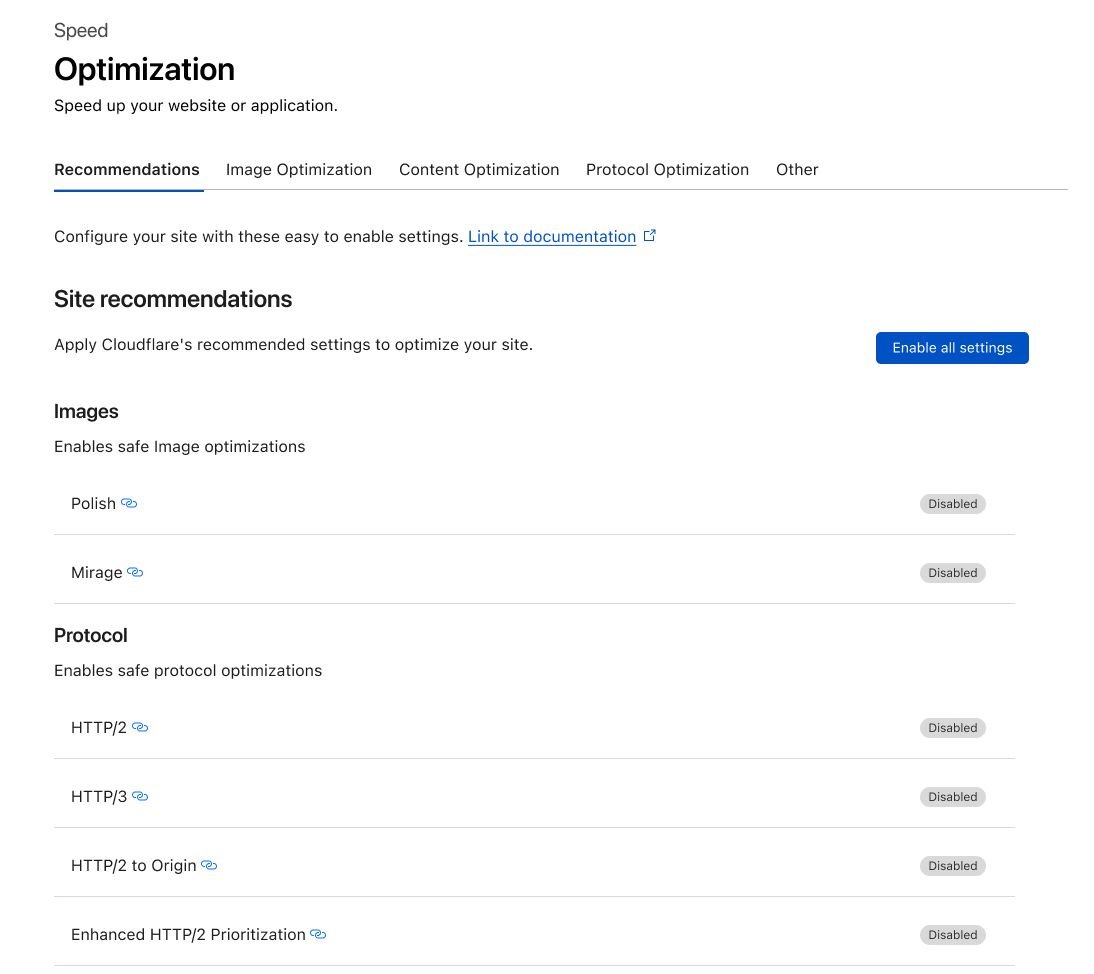Click the anchor link icon next to HTTP/2

(x=140, y=727)
